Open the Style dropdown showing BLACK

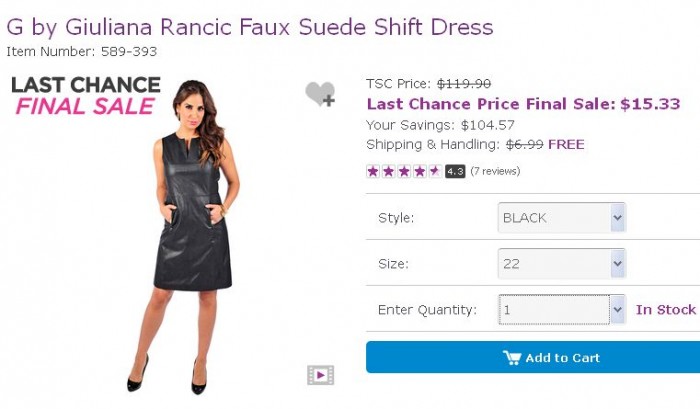coord(561,218)
